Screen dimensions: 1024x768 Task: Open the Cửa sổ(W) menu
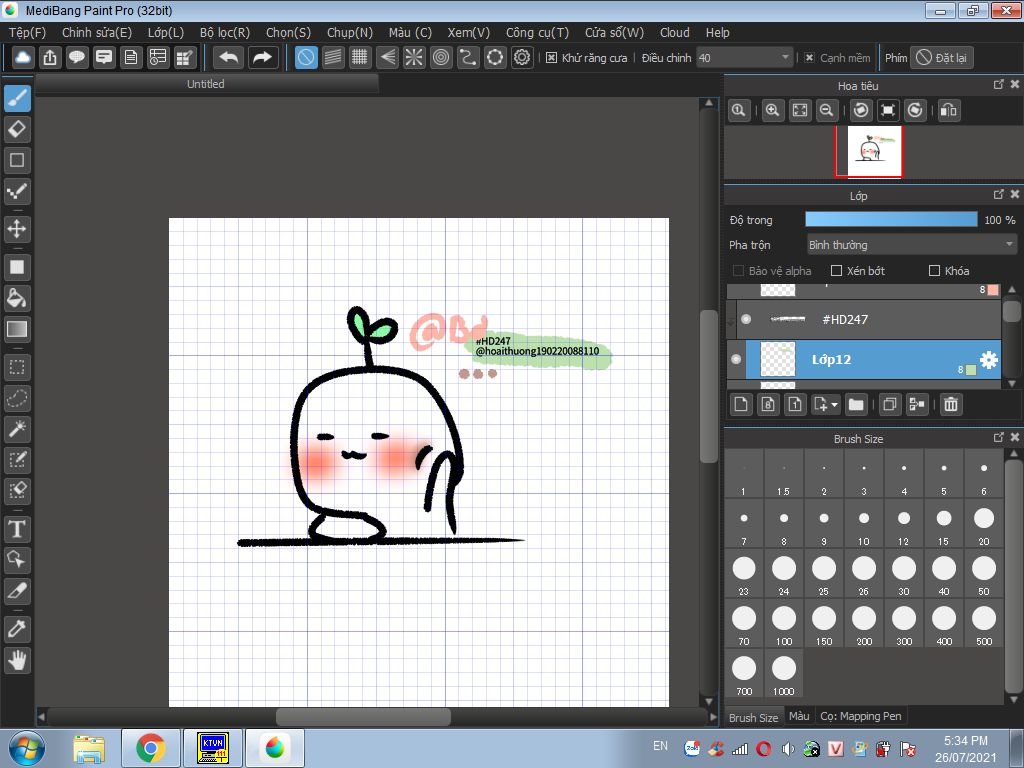(x=614, y=33)
